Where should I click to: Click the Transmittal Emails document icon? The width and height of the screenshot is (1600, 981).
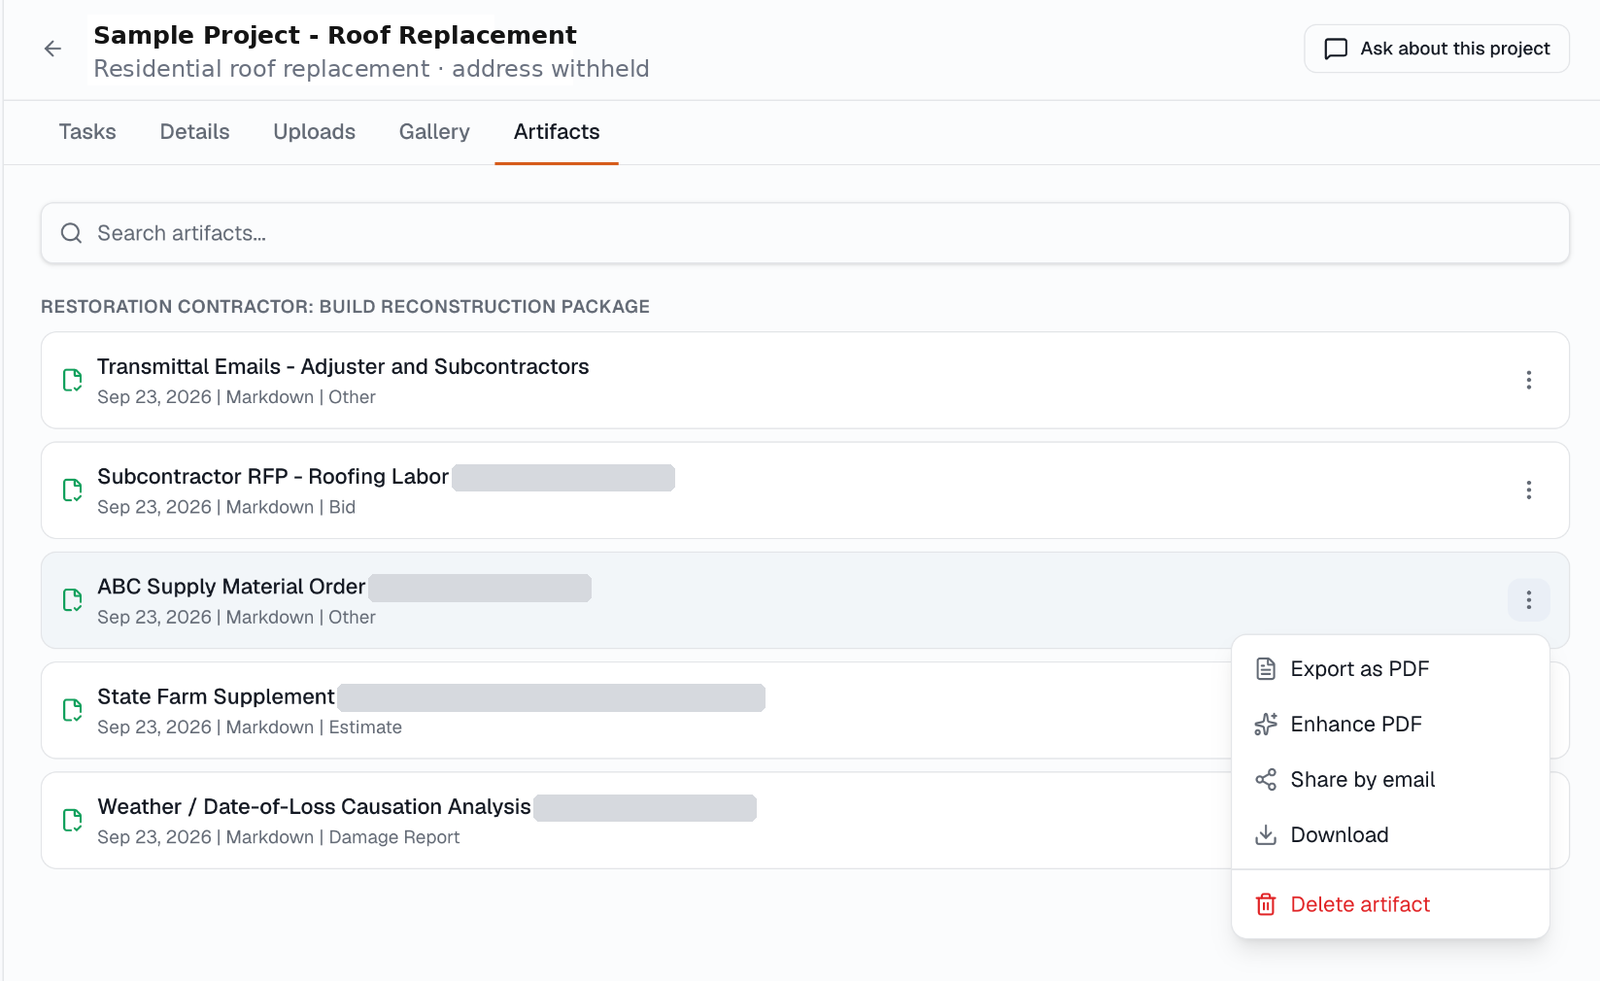click(72, 380)
